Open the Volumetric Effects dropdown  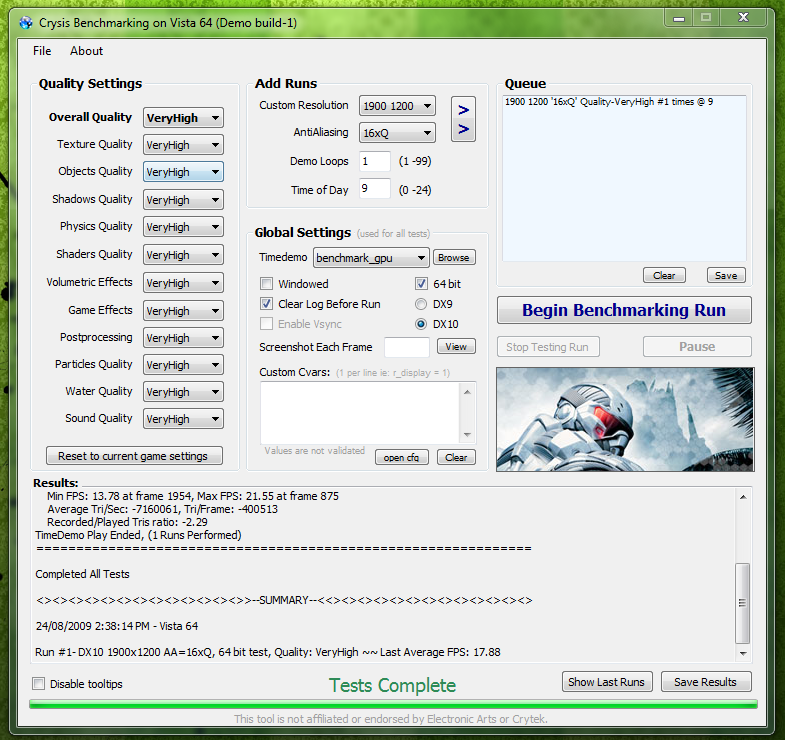coord(183,283)
